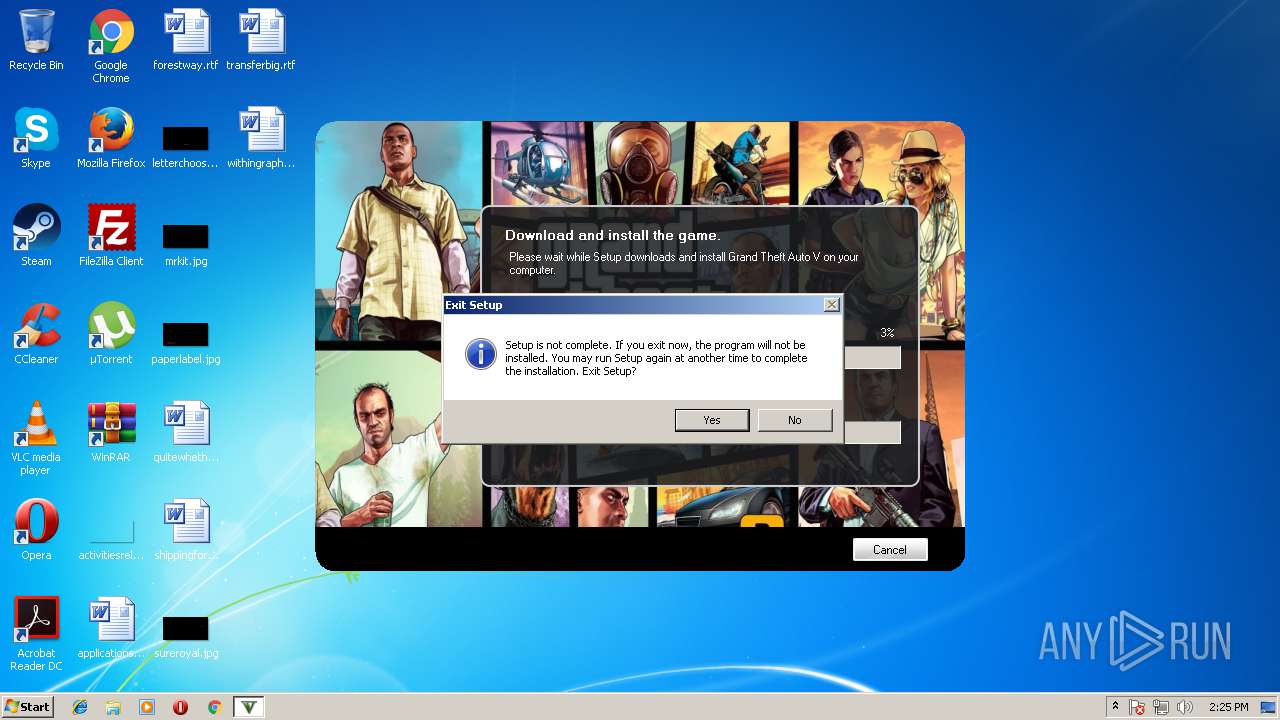
Task: Open the Steam desktop shortcut
Action: pyautogui.click(x=36, y=236)
